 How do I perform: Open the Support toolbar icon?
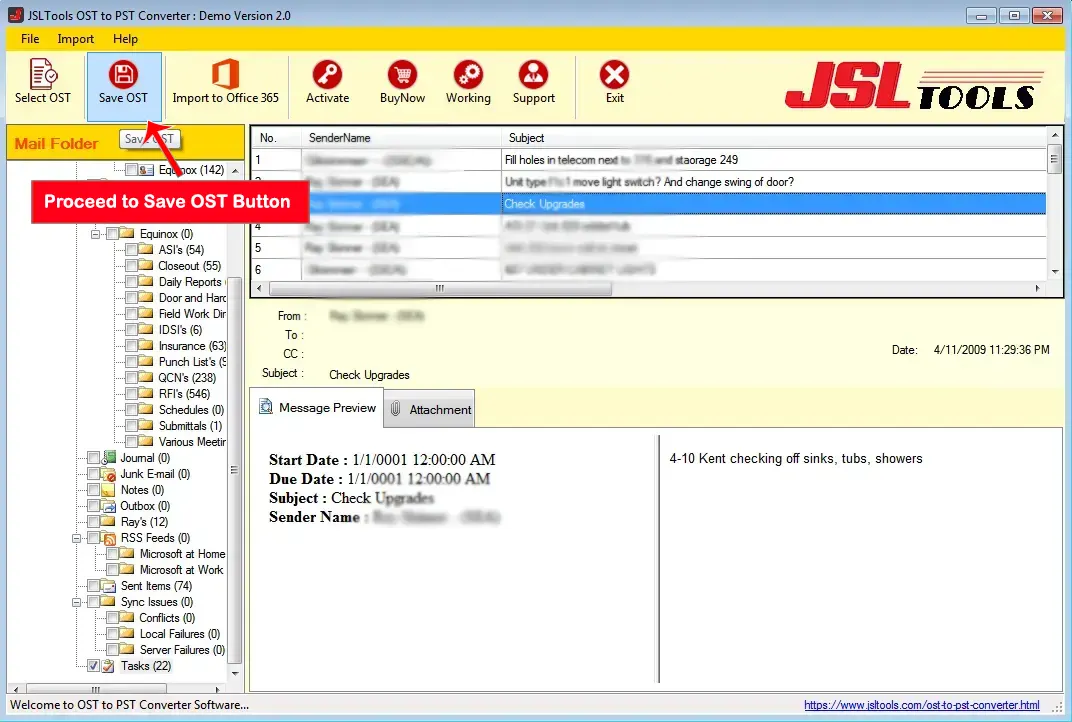[x=533, y=82]
